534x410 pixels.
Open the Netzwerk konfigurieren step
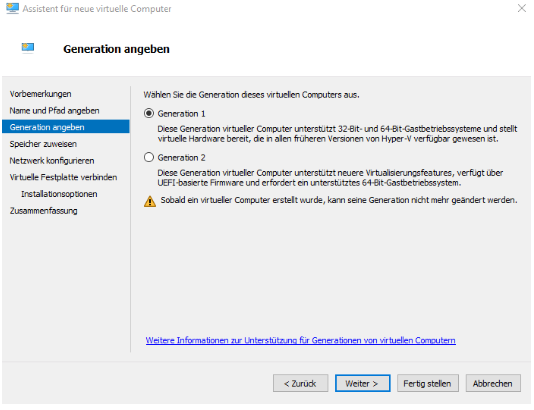(x=52, y=161)
